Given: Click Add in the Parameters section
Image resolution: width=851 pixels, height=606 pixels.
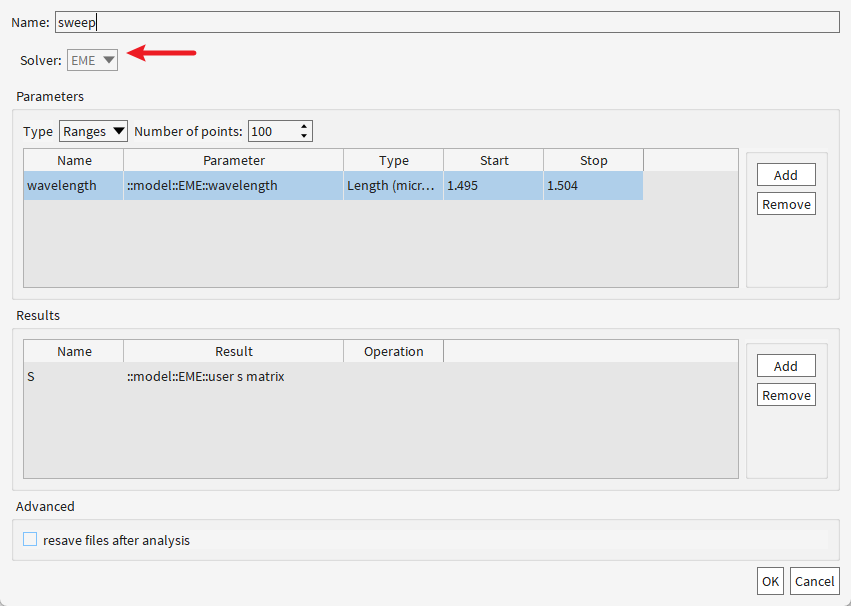Looking at the screenshot, I should pos(786,175).
